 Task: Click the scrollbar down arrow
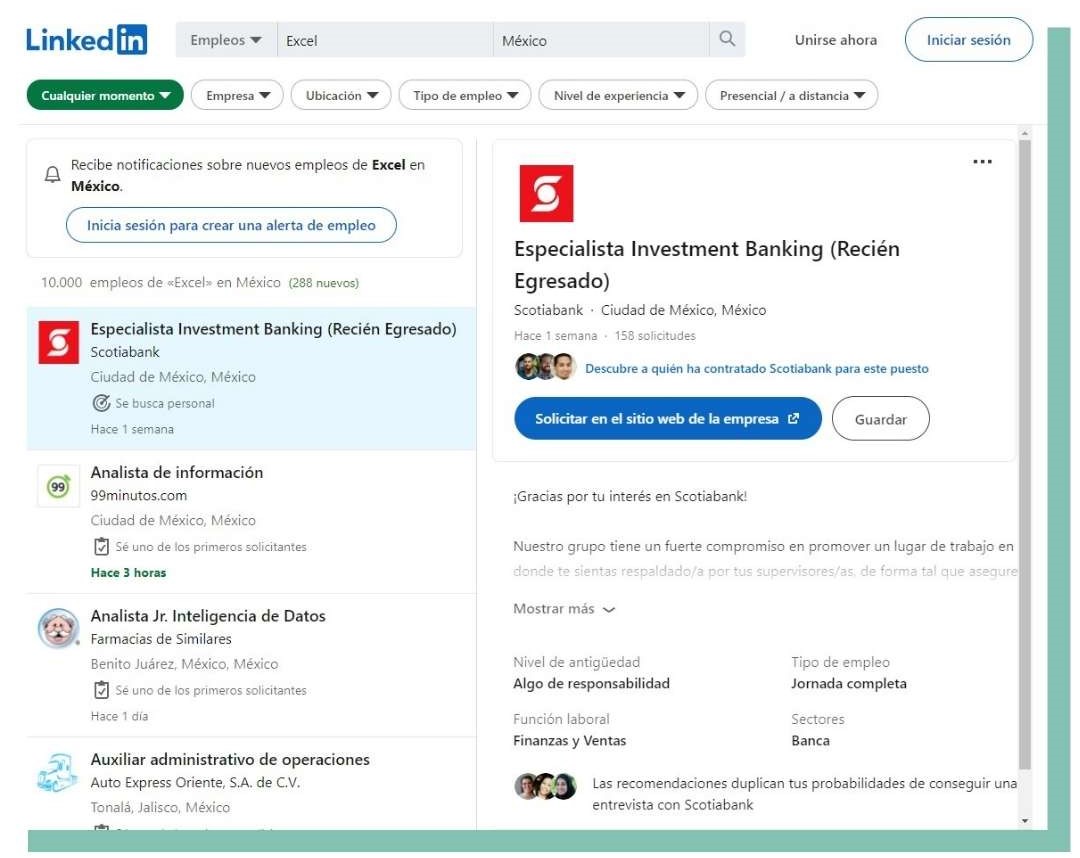tap(1024, 820)
